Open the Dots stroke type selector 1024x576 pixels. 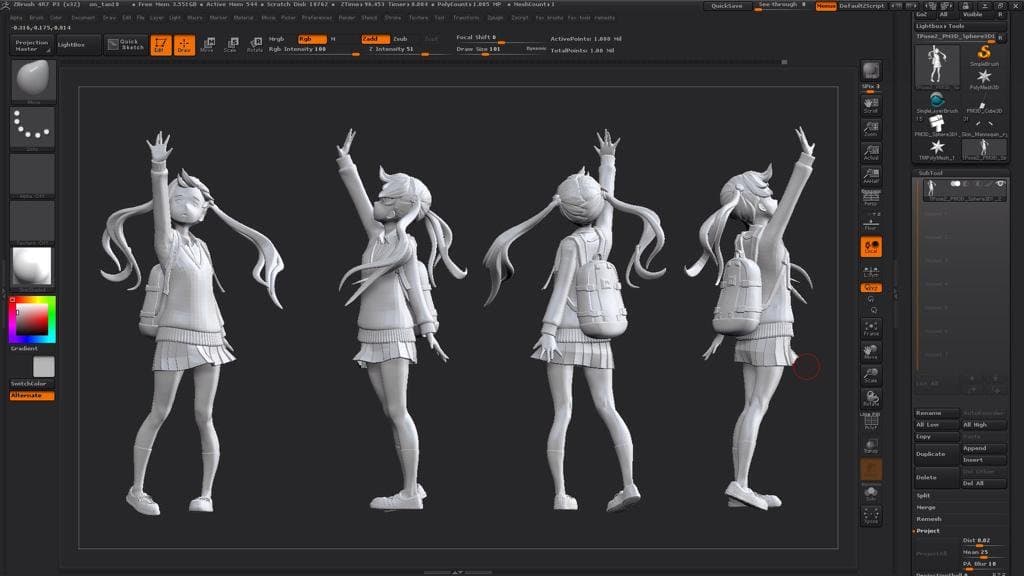click(33, 127)
